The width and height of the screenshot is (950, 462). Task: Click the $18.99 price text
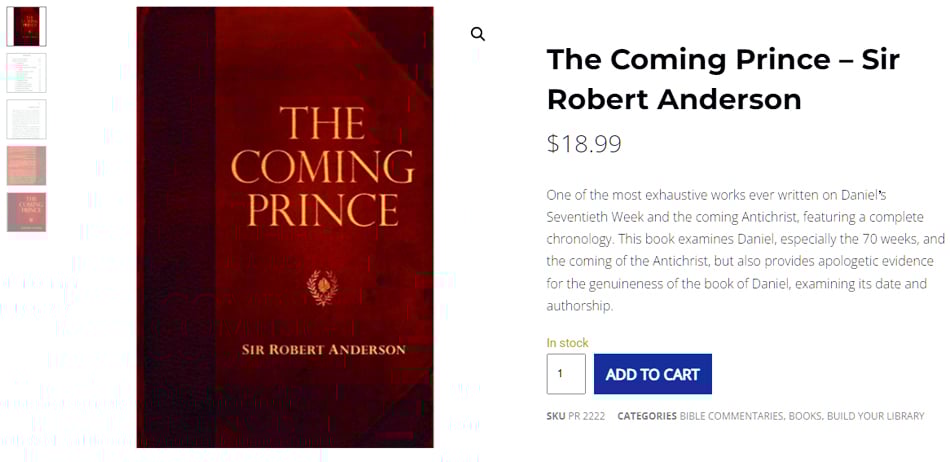[x=584, y=144]
